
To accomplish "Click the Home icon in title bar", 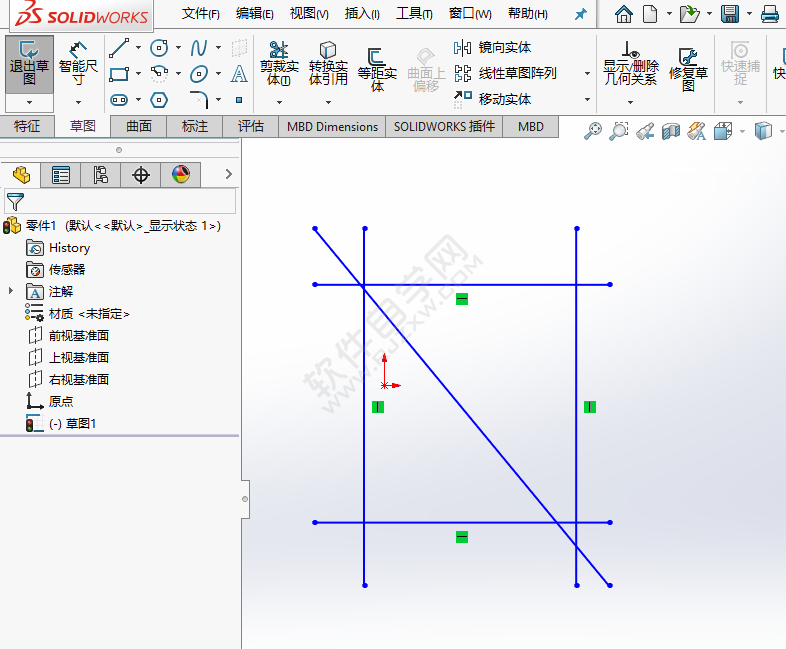I will coord(624,14).
